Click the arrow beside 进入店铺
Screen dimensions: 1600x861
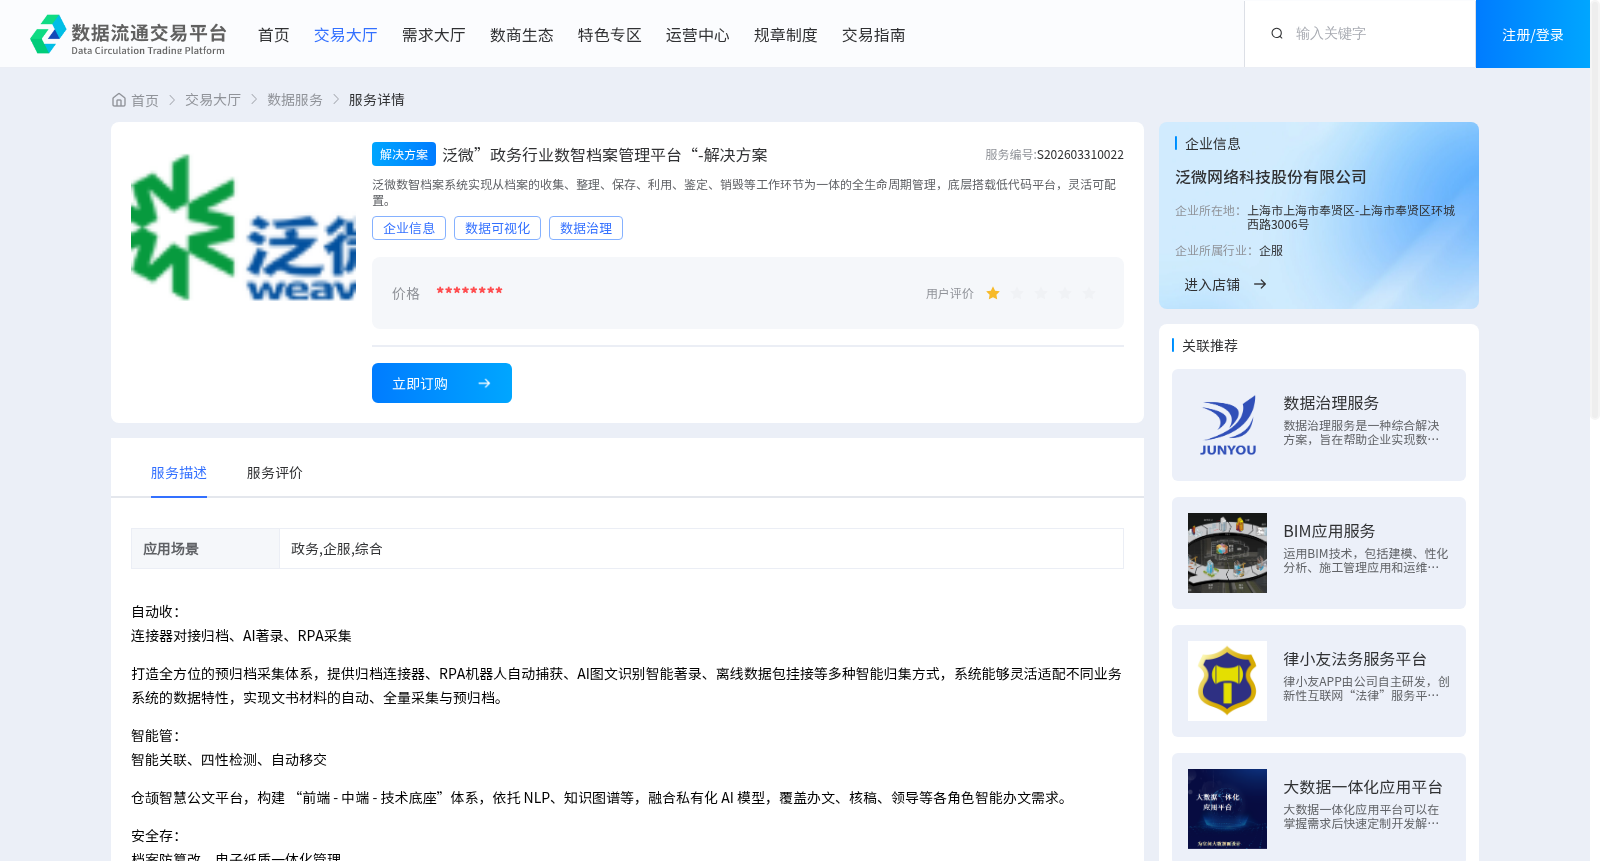1260,285
